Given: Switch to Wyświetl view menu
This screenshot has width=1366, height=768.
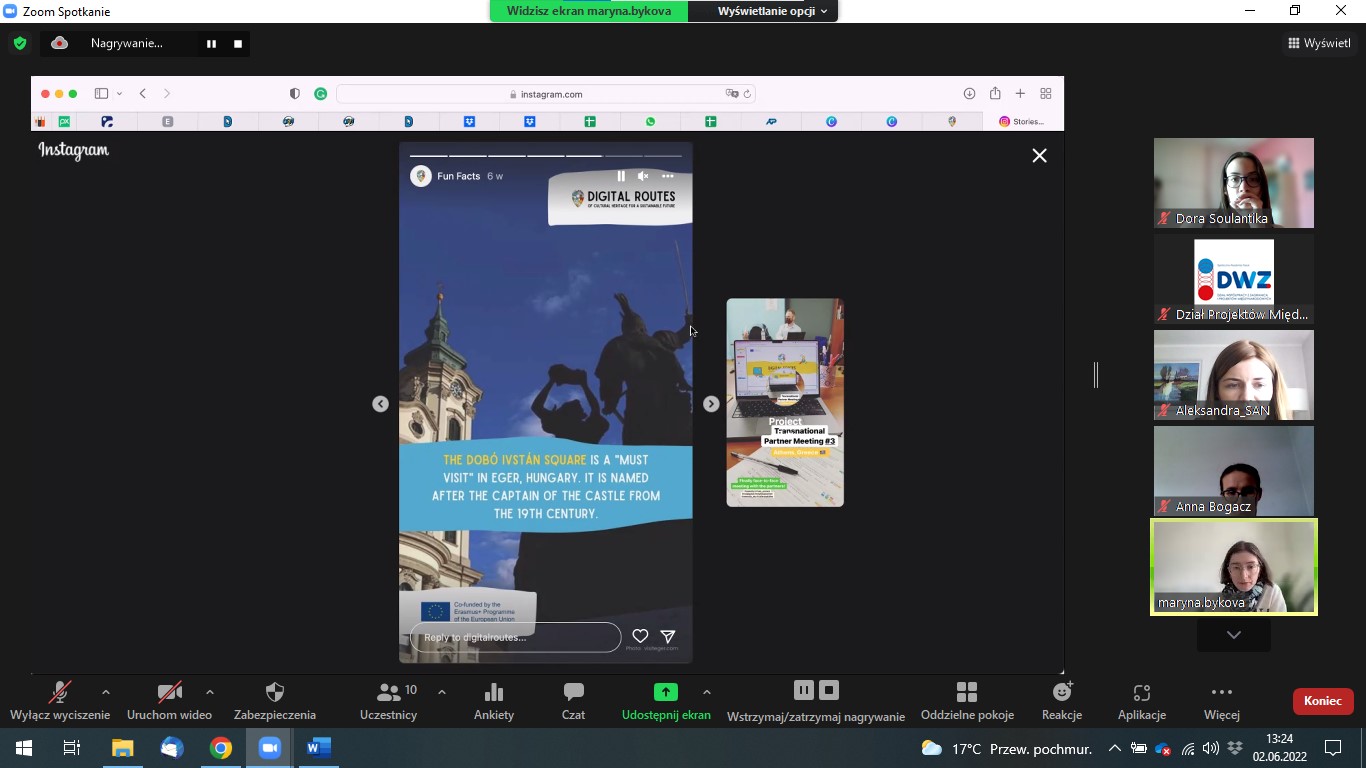Looking at the screenshot, I should click(1319, 43).
